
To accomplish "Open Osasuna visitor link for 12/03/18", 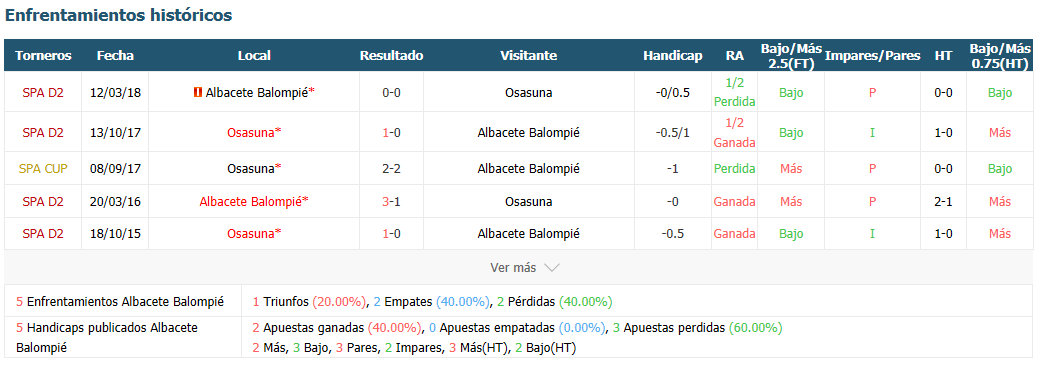I will (x=528, y=93).
